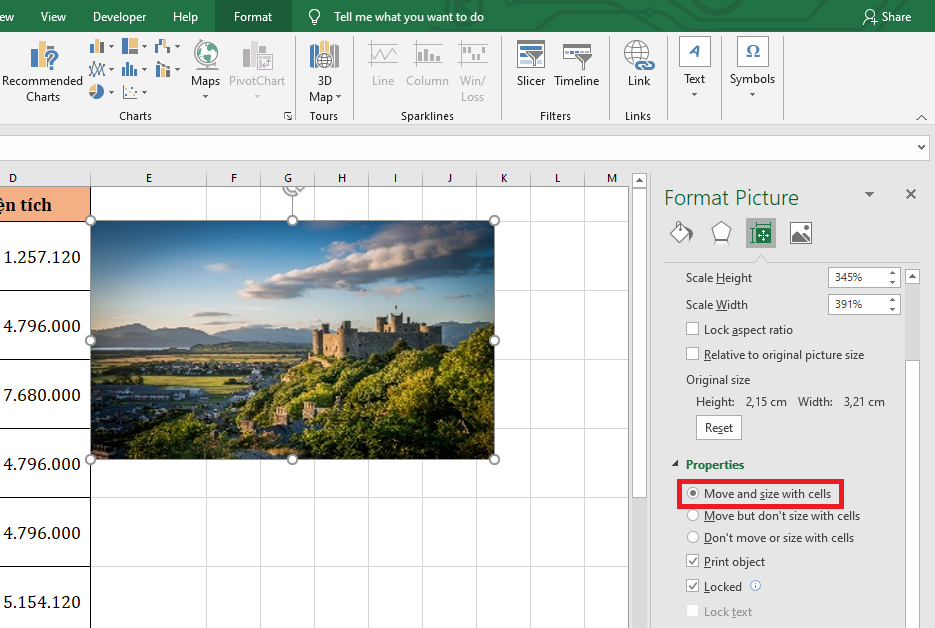Screen dimensions: 935x628
Task: Enable Lock aspect ratio checkbox
Action: pos(693,329)
